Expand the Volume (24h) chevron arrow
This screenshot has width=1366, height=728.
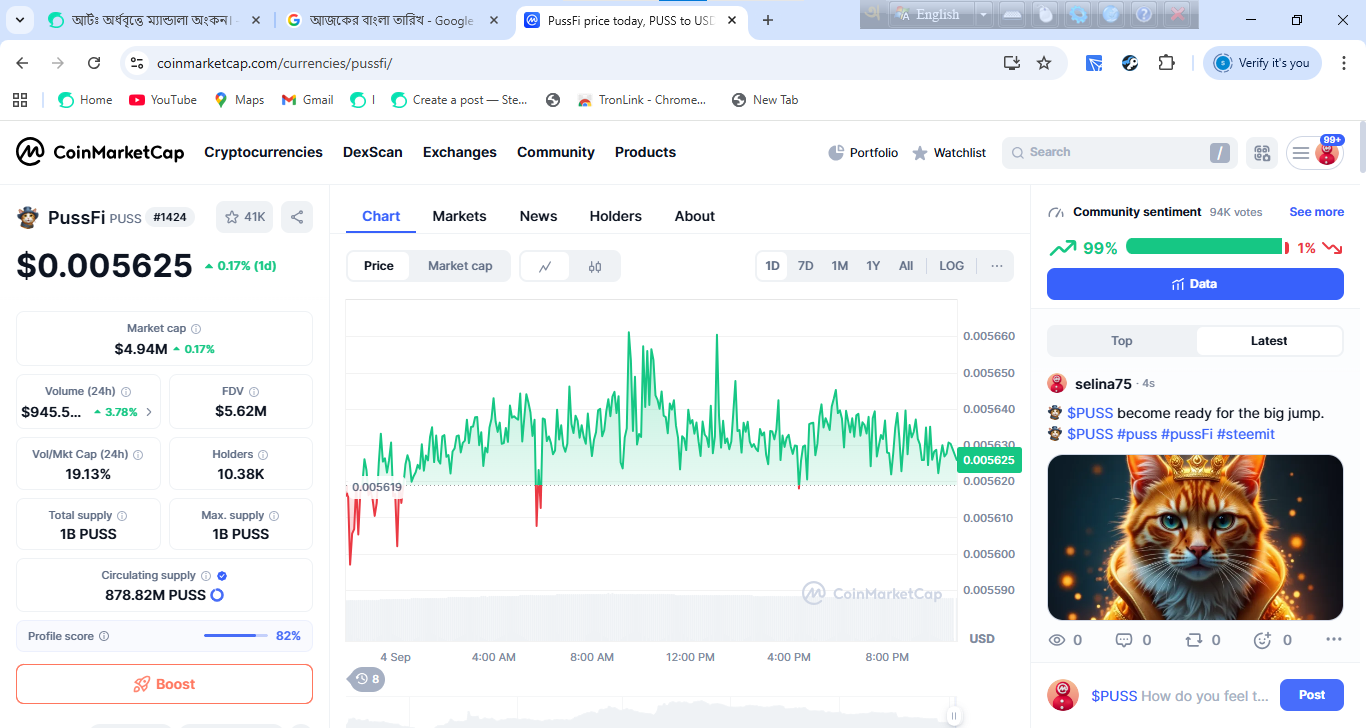pyautogui.click(x=149, y=412)
